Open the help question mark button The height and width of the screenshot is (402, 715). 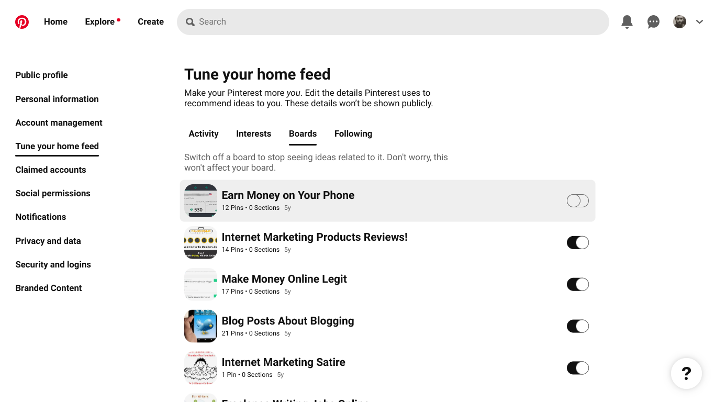coord(686,374)
